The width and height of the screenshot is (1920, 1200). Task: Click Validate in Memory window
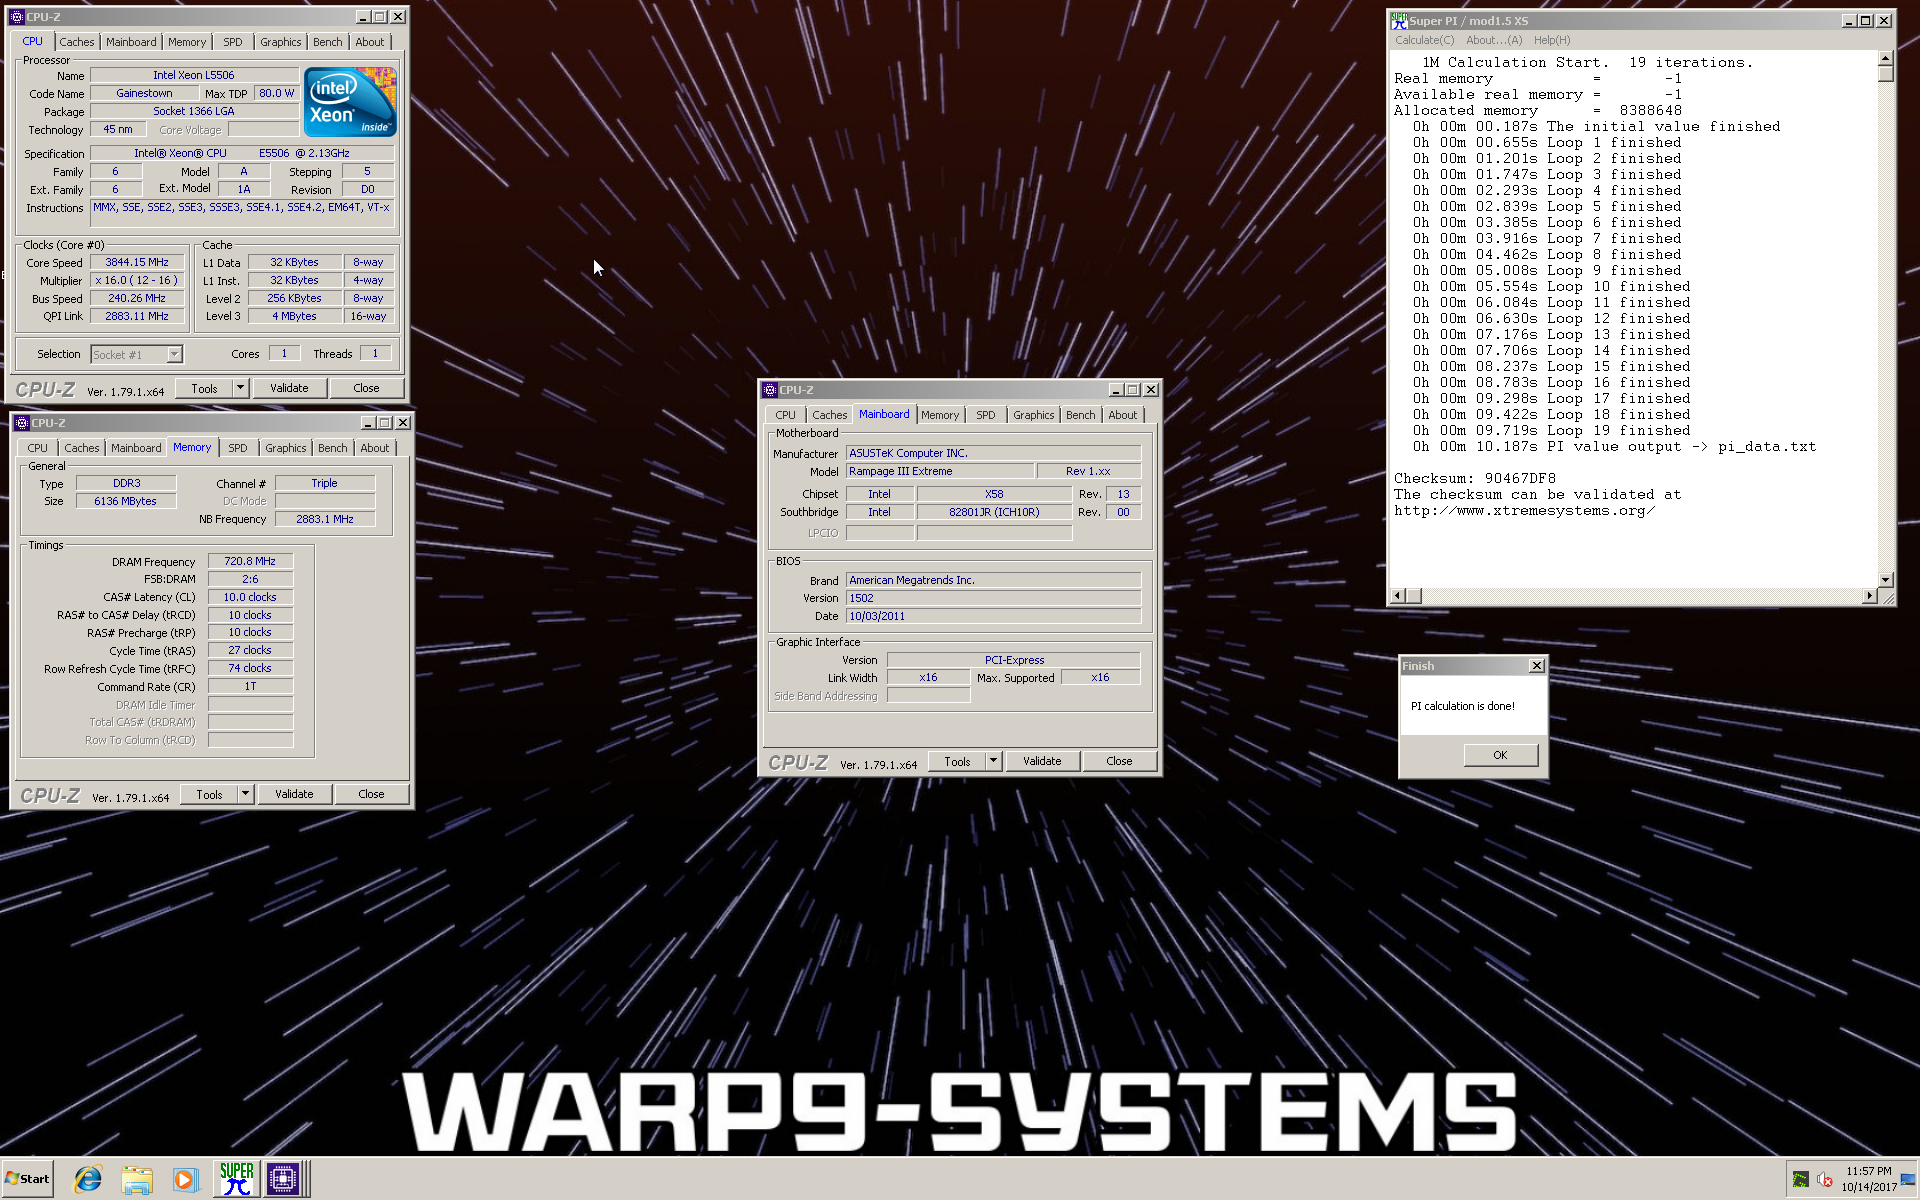(x=294, y=794)
